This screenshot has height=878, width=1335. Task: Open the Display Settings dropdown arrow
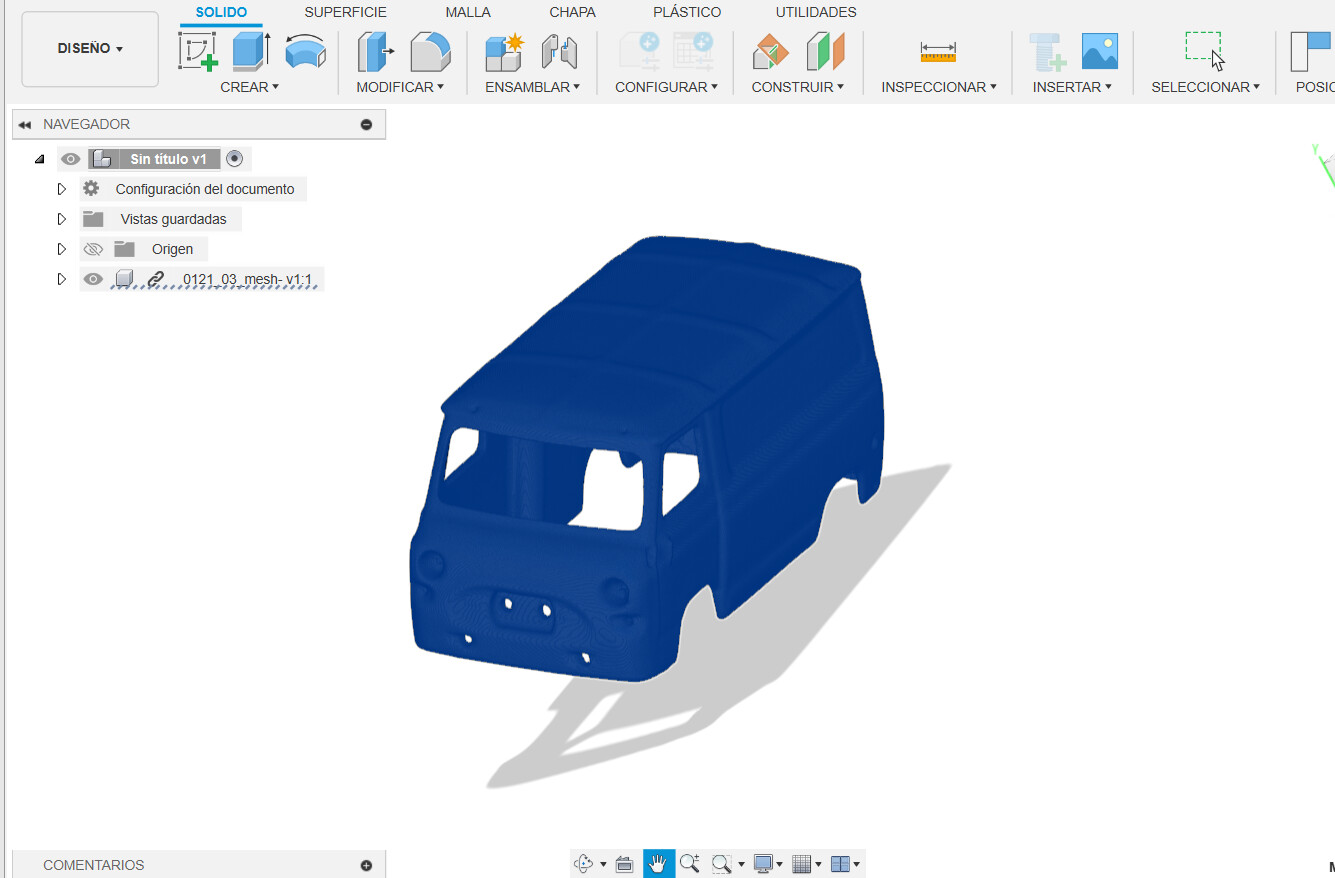780,865
